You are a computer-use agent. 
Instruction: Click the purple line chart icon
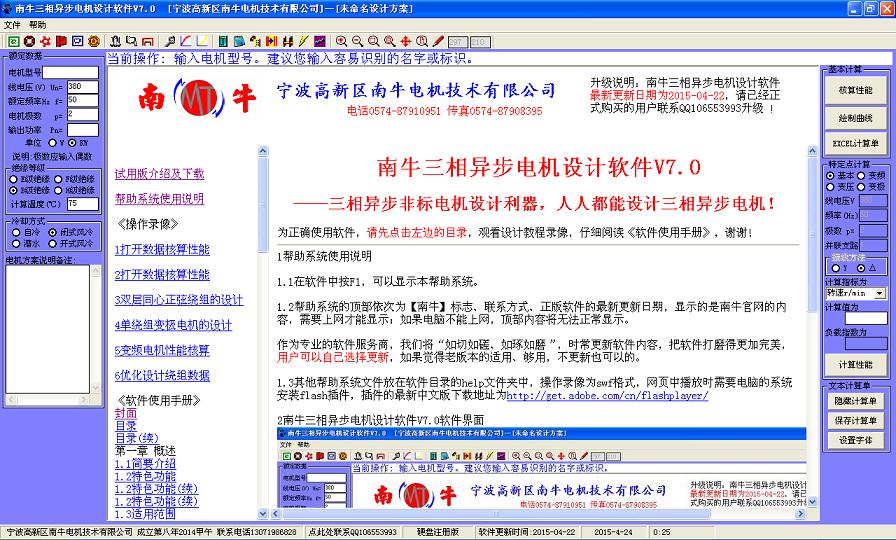coord(319,41)
